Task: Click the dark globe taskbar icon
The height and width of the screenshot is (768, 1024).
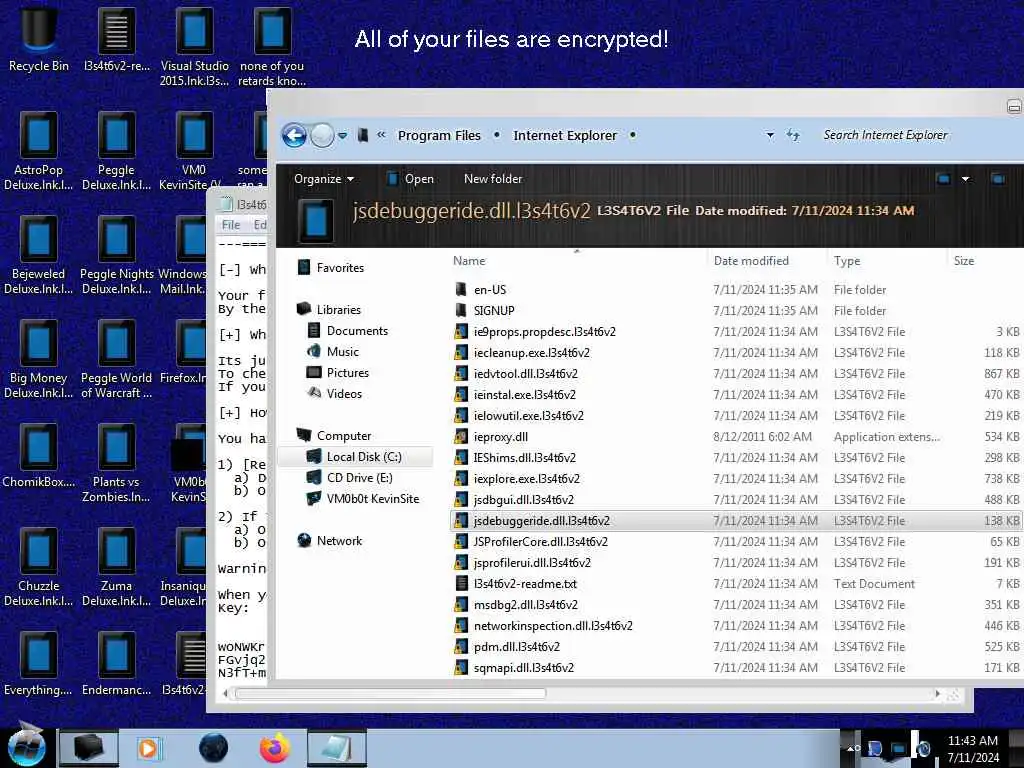Action: point(214,748)
